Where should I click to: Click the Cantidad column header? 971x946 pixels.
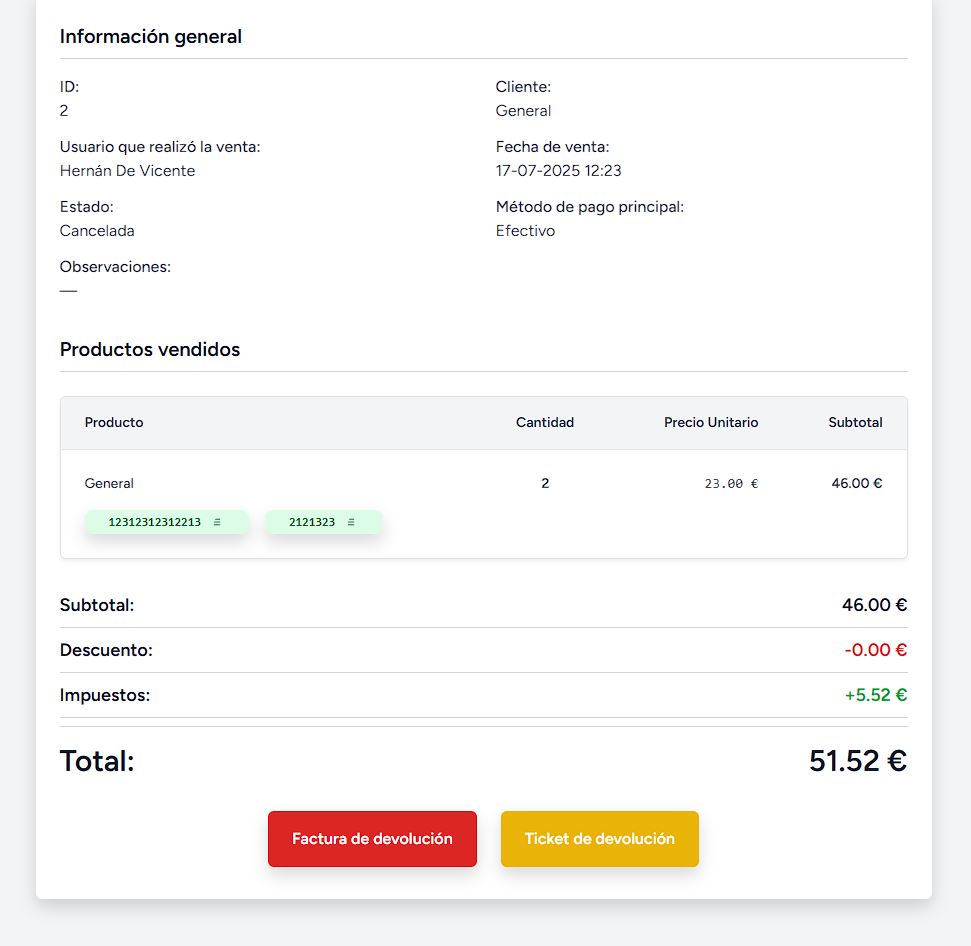[x=545, y=422]
